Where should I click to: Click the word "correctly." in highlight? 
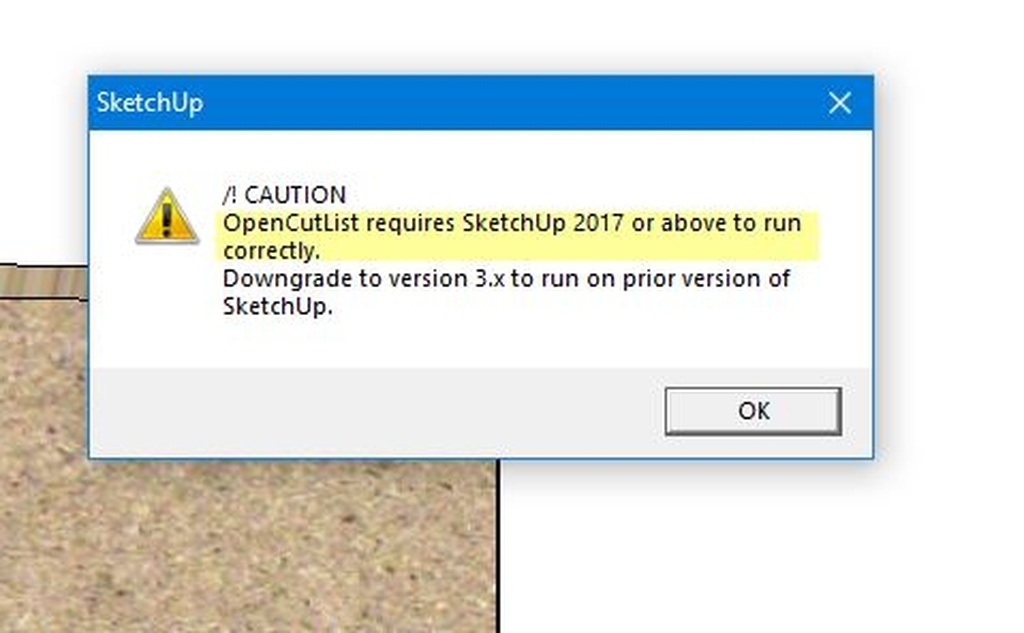[271, 251]
